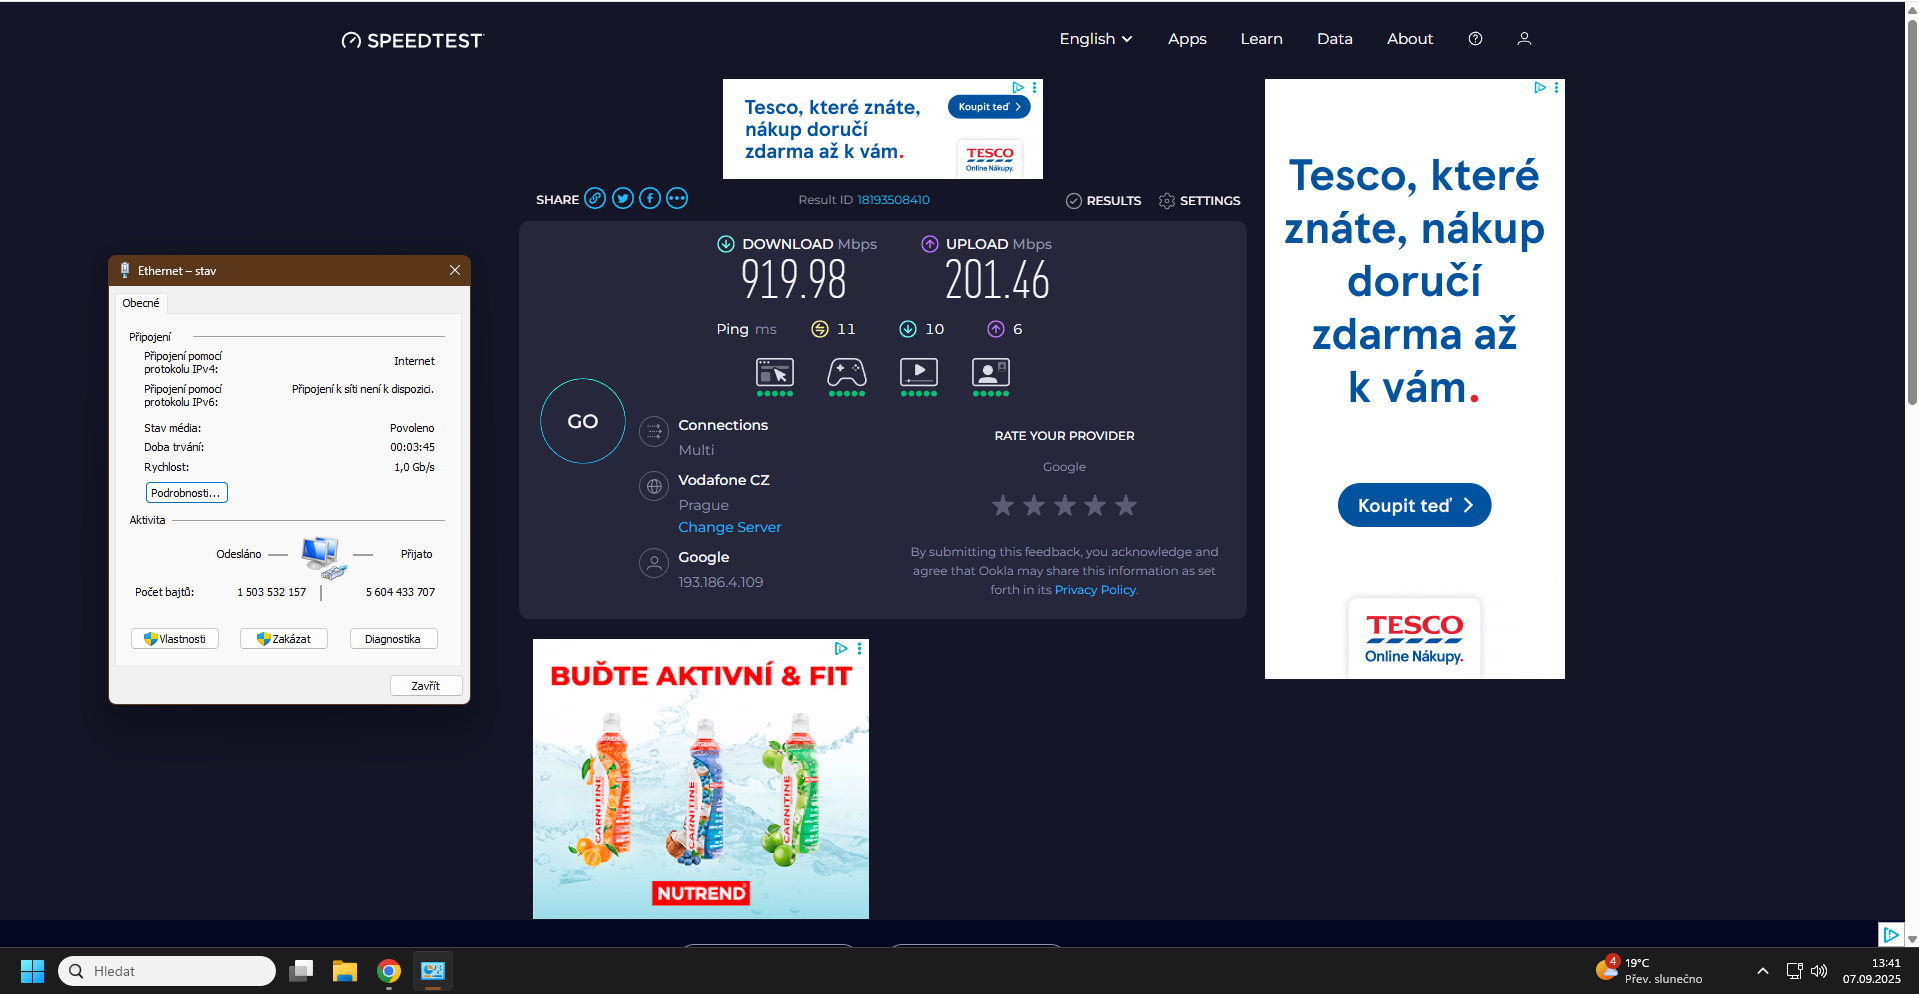The image size is (1919, 994).
Task: Click the download arrow icon
Action: [726, 244]
